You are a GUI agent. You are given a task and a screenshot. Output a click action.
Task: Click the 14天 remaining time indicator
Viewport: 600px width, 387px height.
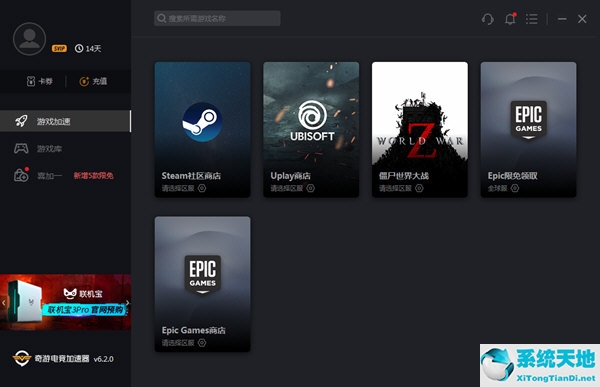[88, 49]
